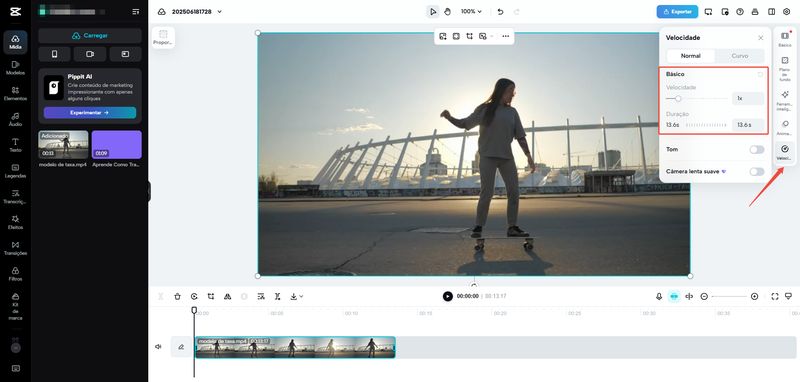Open the smart tools properties tab
Viewport: 800px width, 382px height.
785,100
